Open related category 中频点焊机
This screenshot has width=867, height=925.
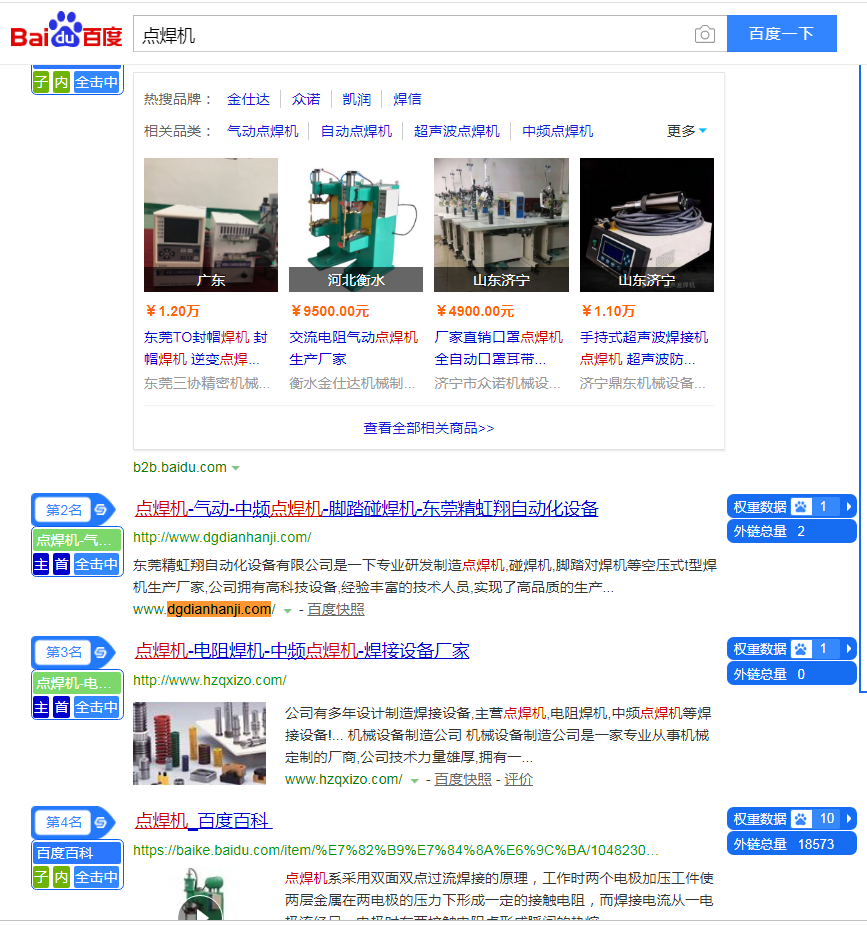(557, 131)
